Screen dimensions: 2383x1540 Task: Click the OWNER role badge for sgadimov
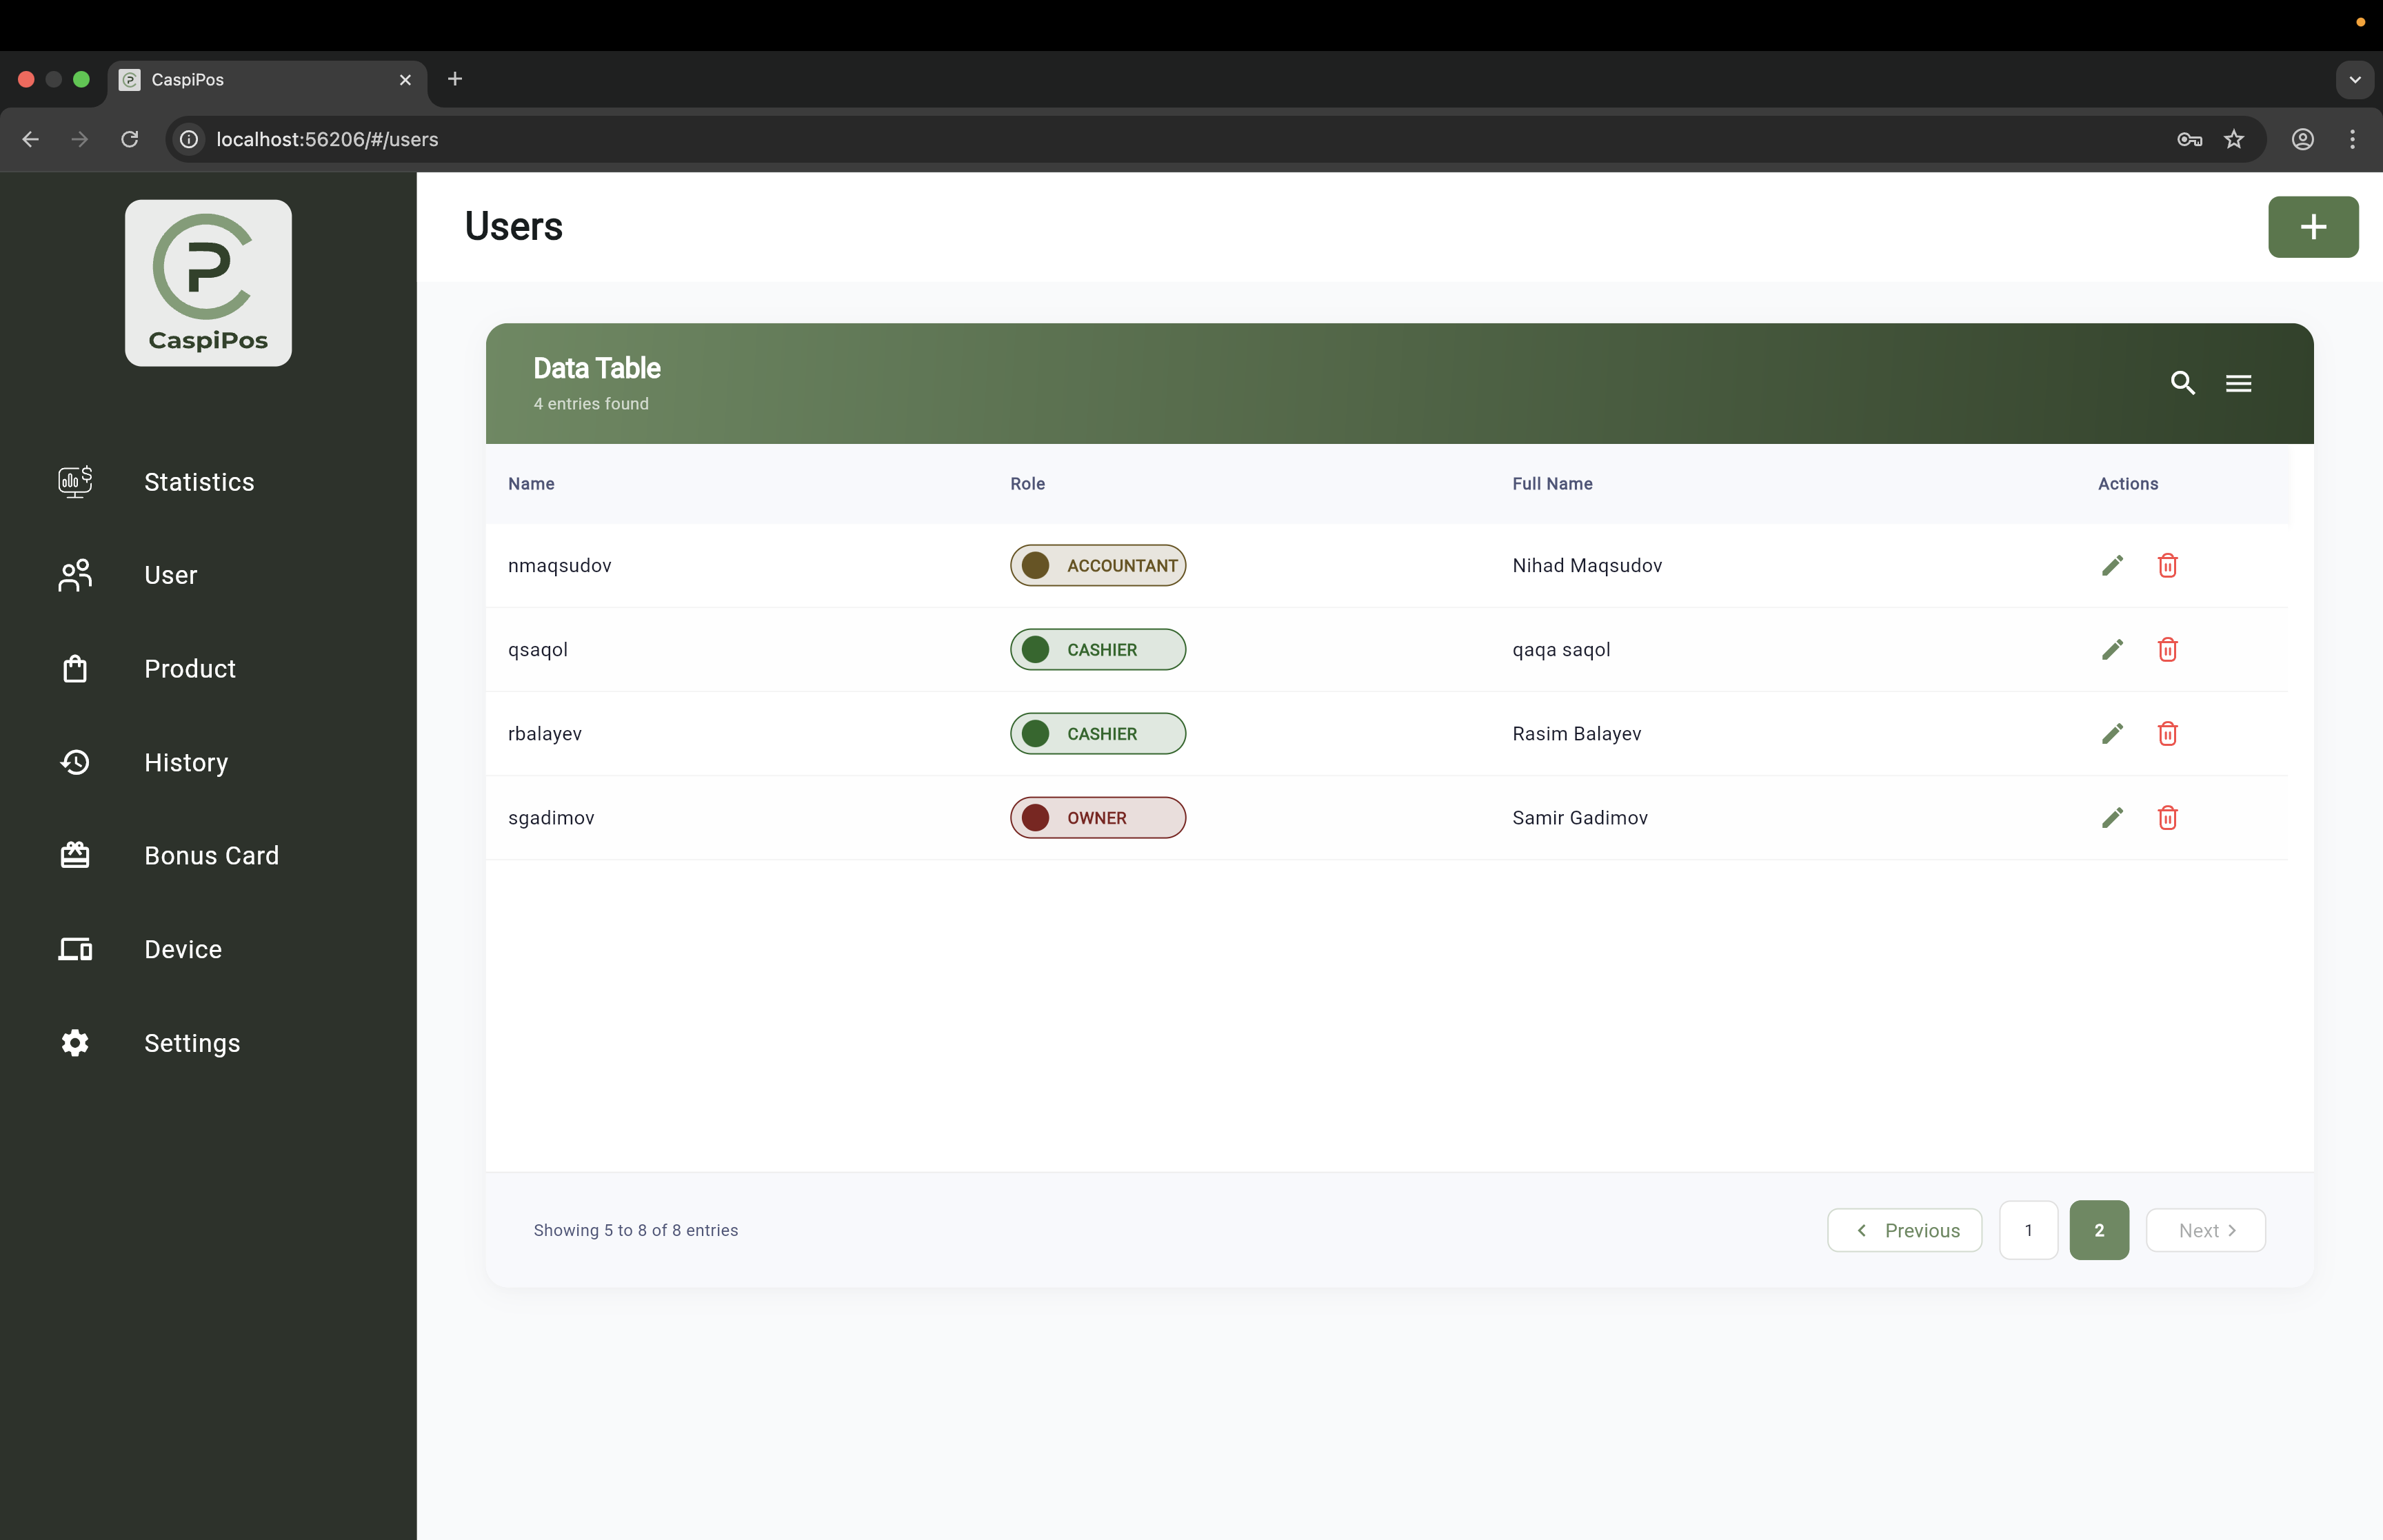pyautogui.click(x=1097, y=818)
